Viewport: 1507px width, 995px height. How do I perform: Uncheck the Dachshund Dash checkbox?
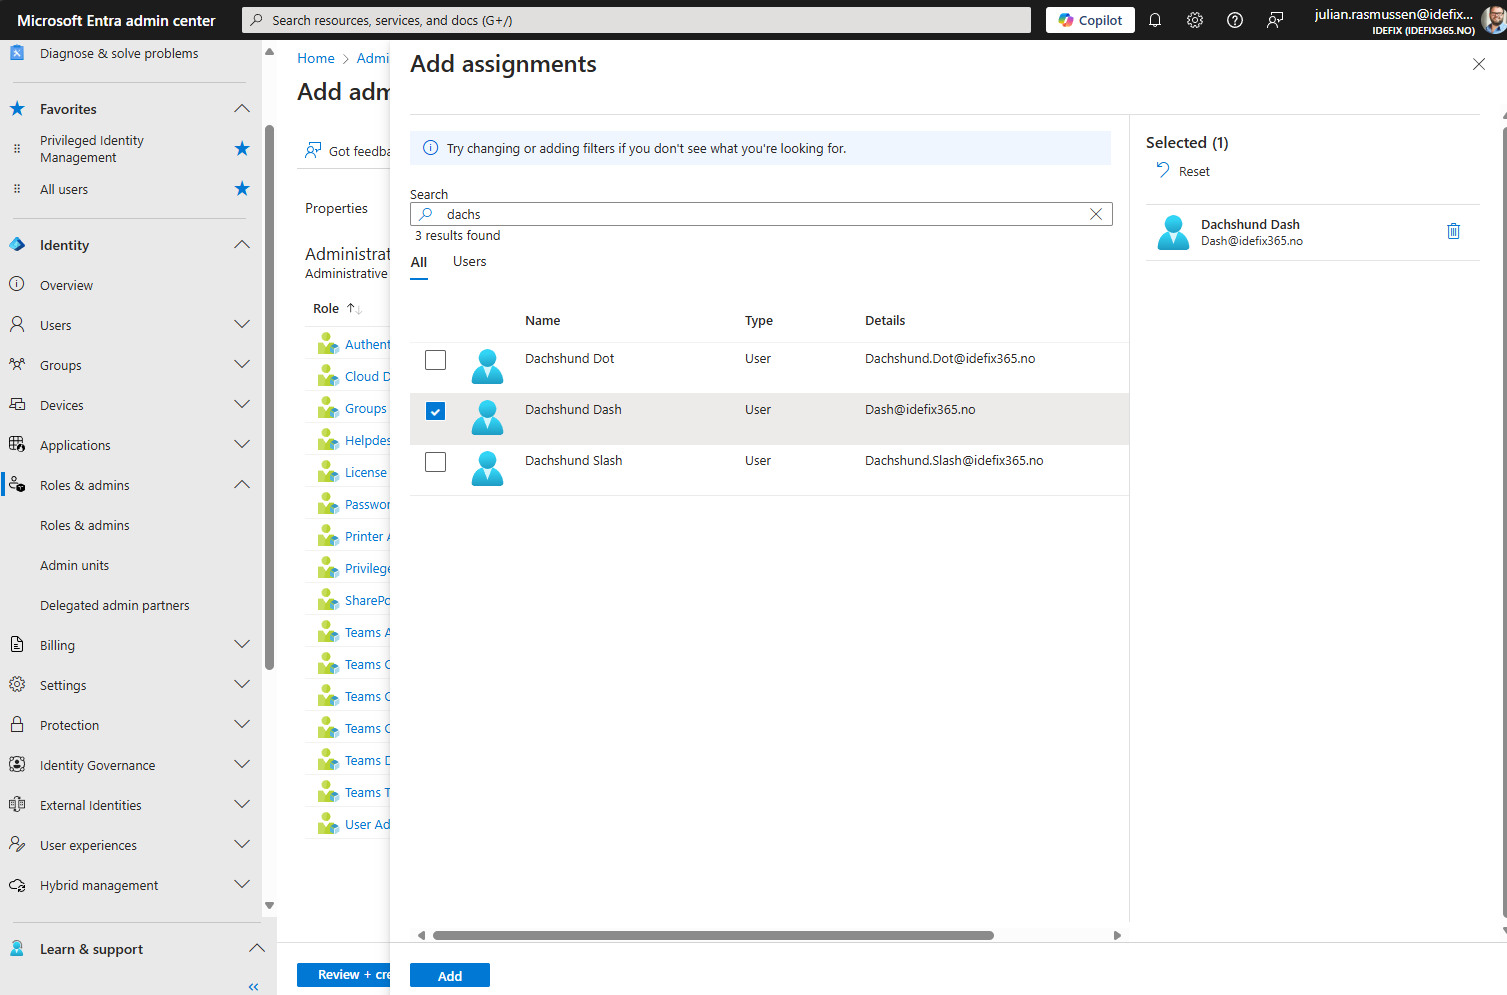click(x=435, y=411)
